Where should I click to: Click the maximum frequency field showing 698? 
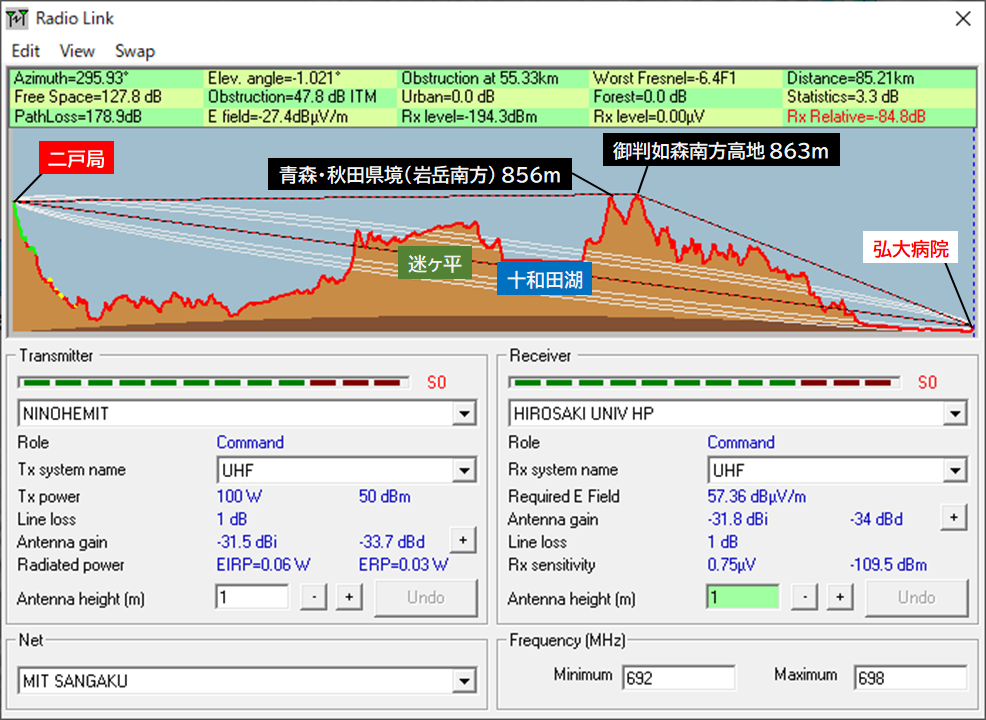point(910,678)
